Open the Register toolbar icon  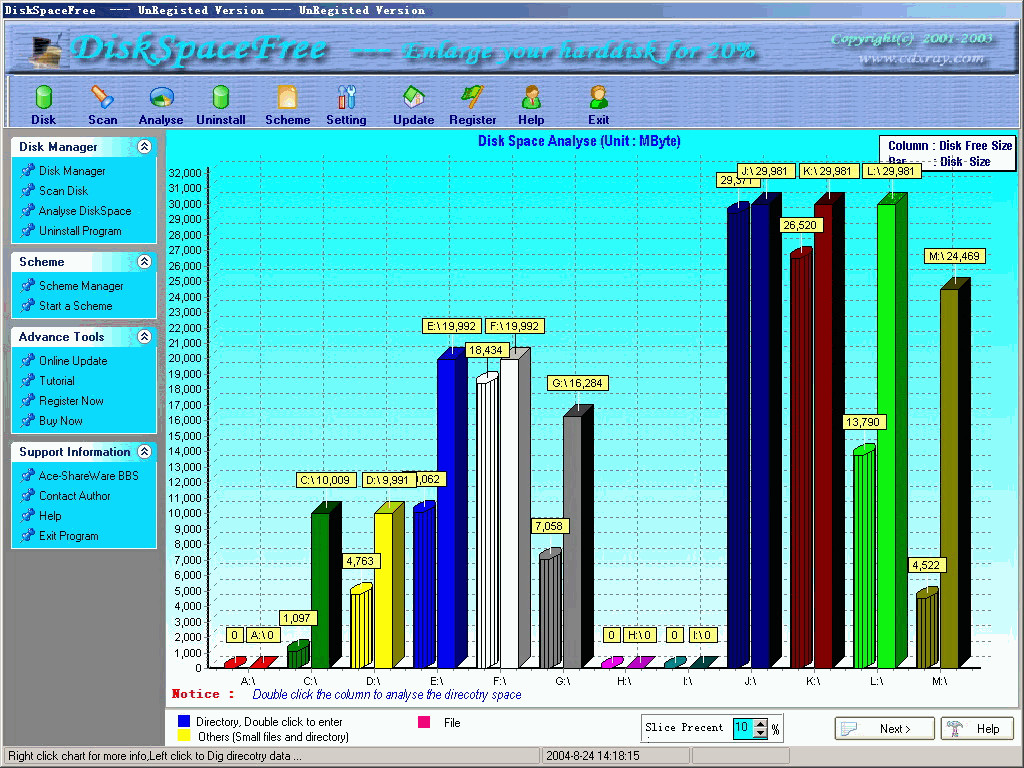point(472,104)
